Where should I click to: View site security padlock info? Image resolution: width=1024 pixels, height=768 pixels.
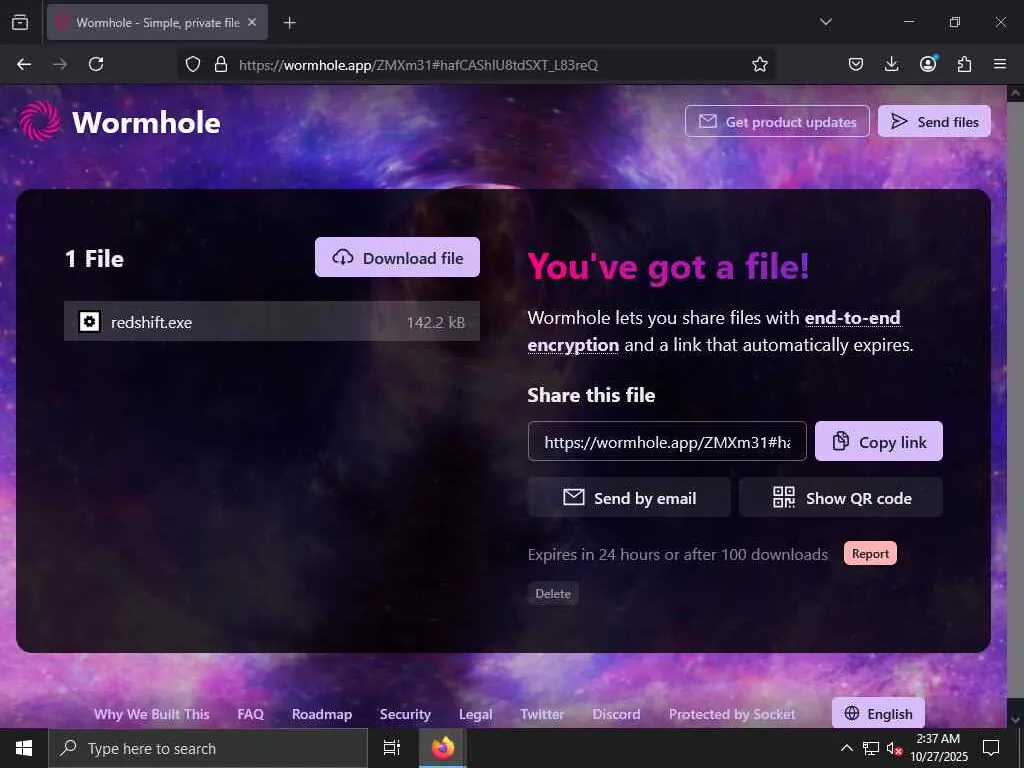[x=221, y=64]
